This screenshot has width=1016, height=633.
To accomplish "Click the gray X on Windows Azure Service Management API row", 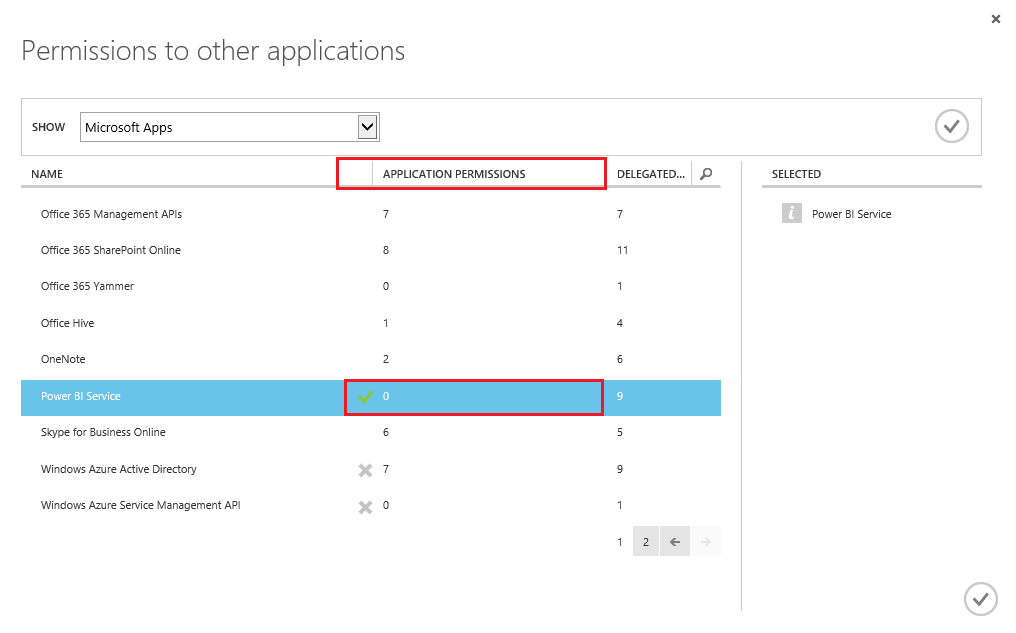I will pos(365,507).
